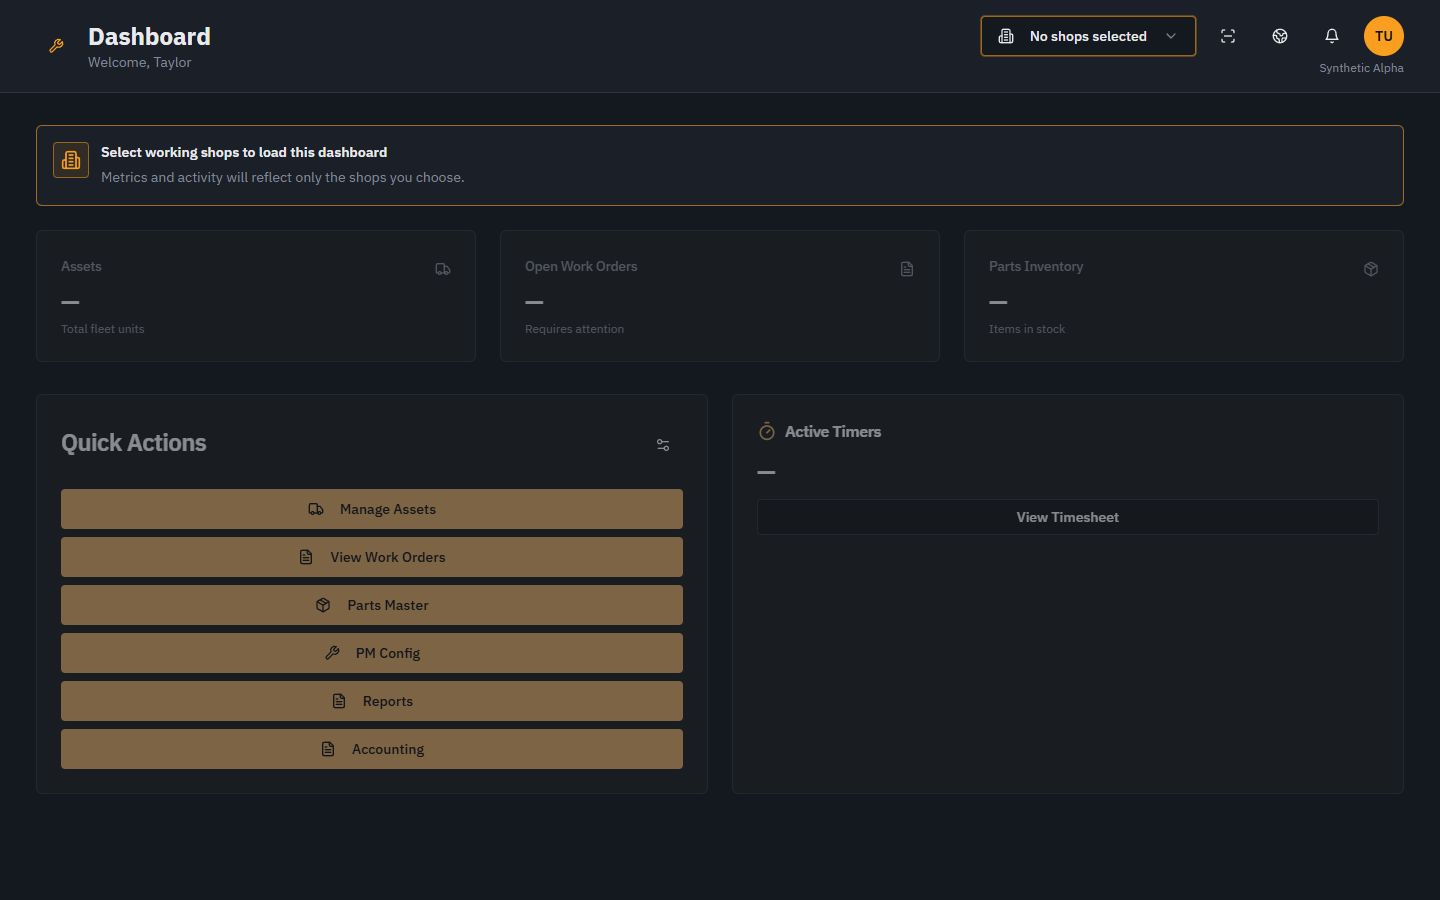Customize Quick Actions via sliders icon
This screenshot has height=900, width=1440.
pos(663,445)
